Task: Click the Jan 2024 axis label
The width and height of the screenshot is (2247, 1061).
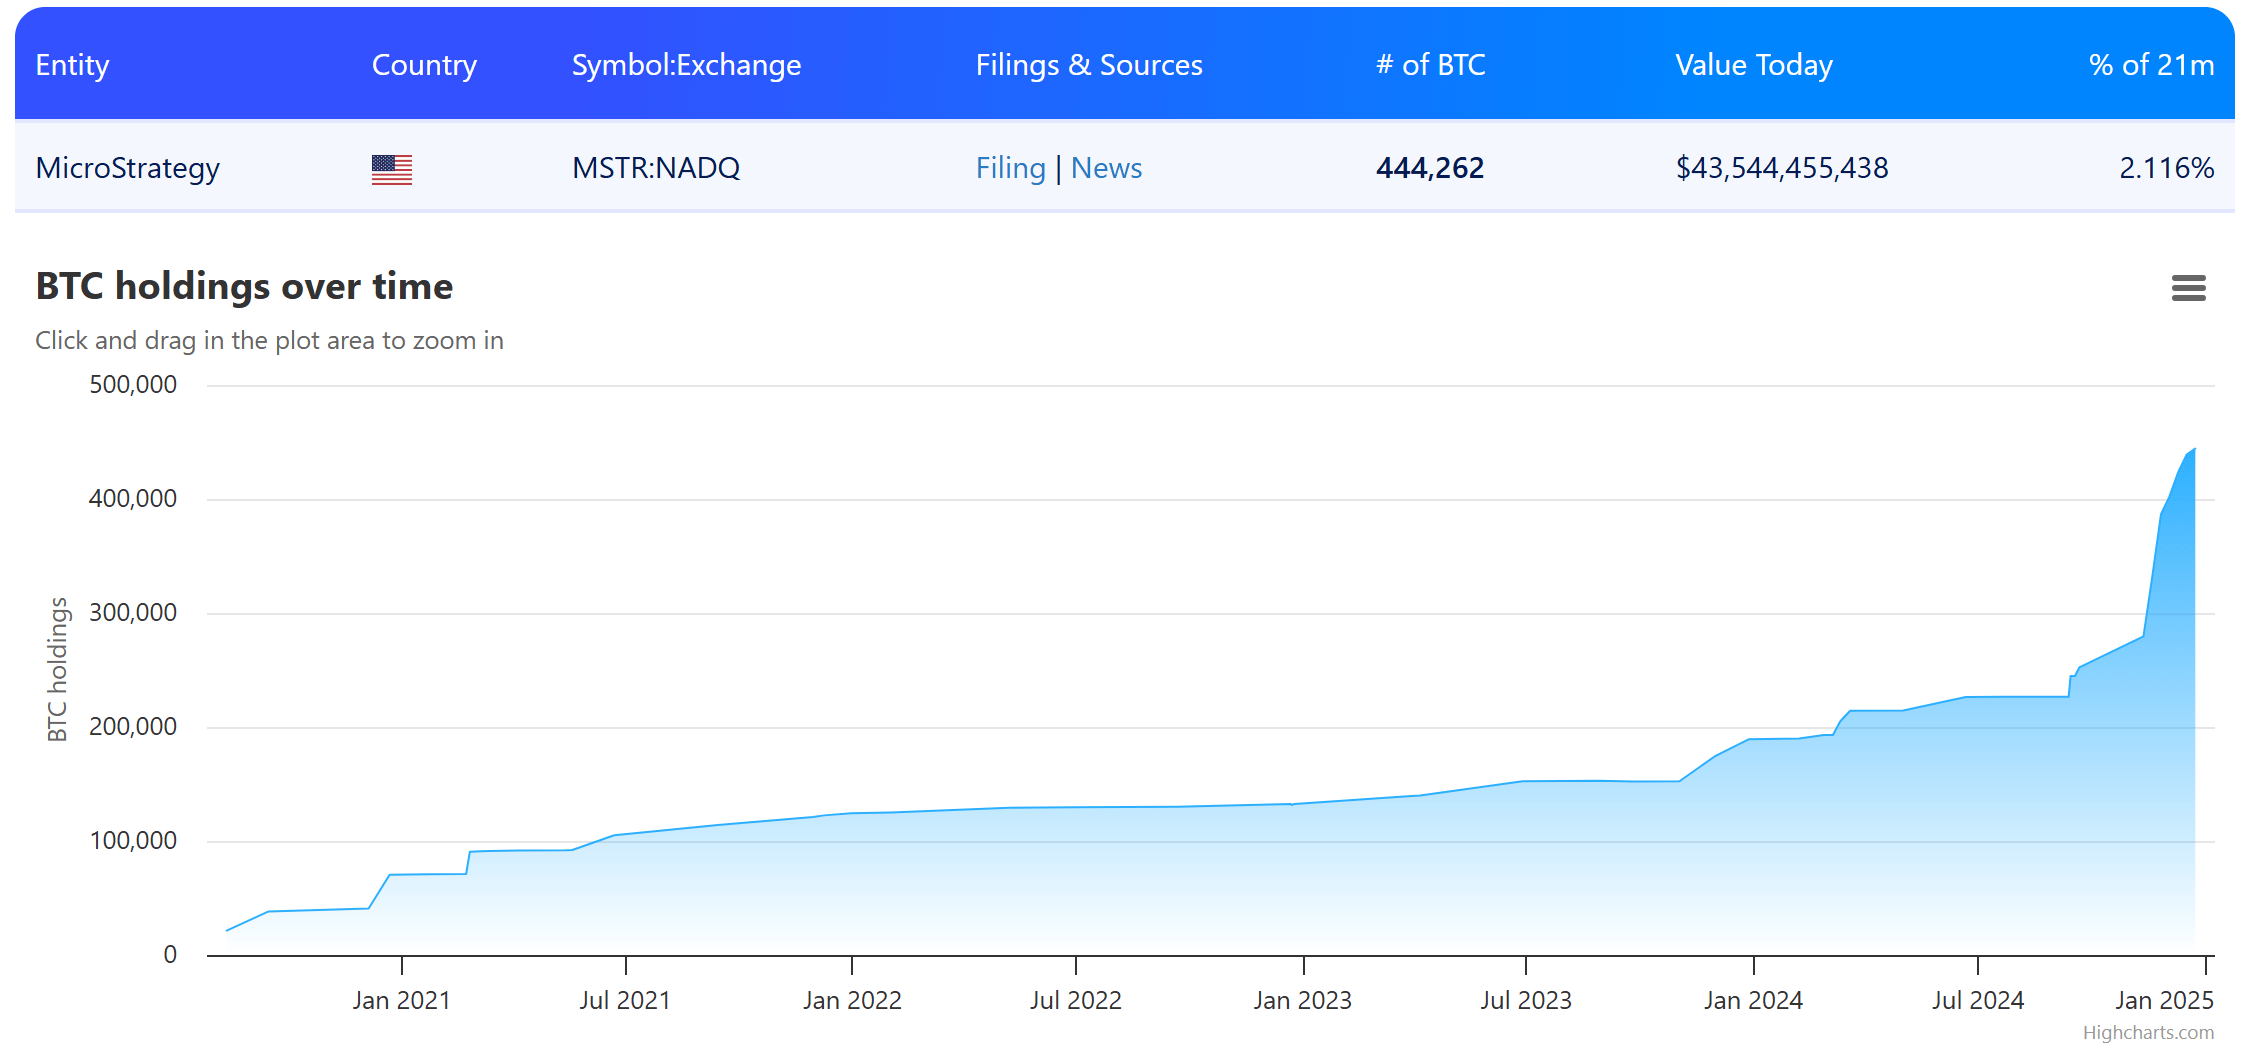Action: coord(1753,1000)
